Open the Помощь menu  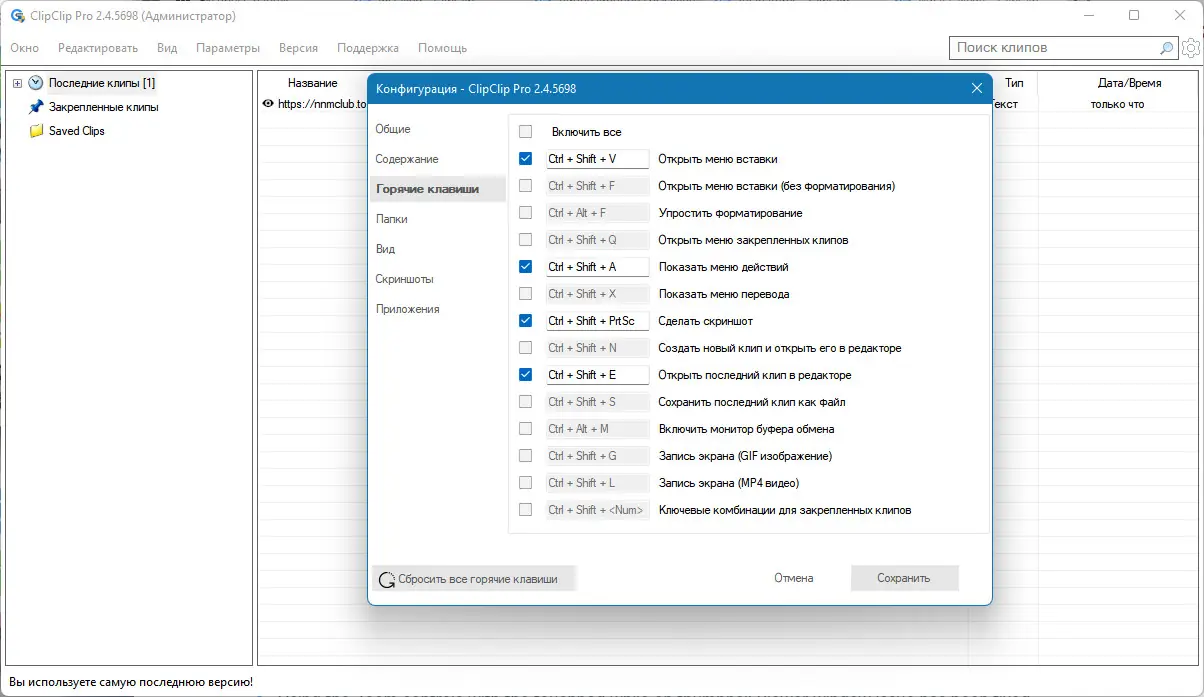pos(442,48)
